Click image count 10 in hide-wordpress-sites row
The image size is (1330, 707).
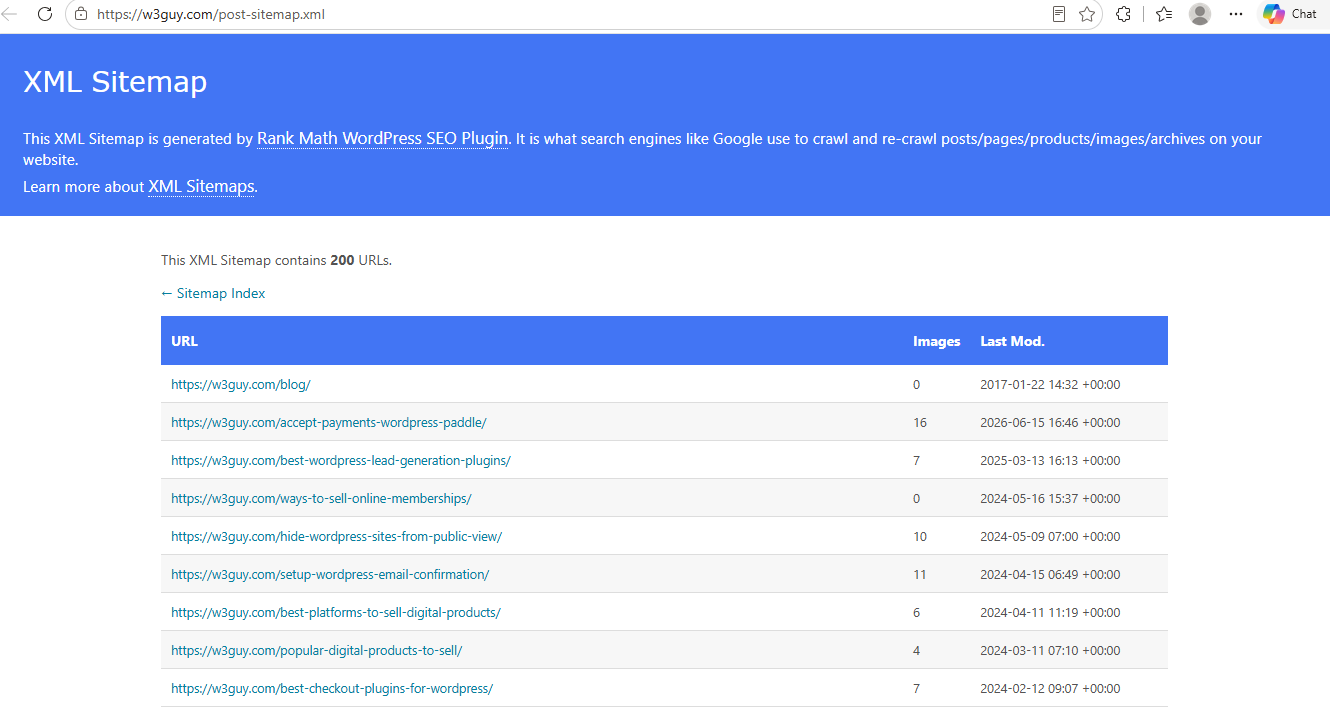(920, 536)
